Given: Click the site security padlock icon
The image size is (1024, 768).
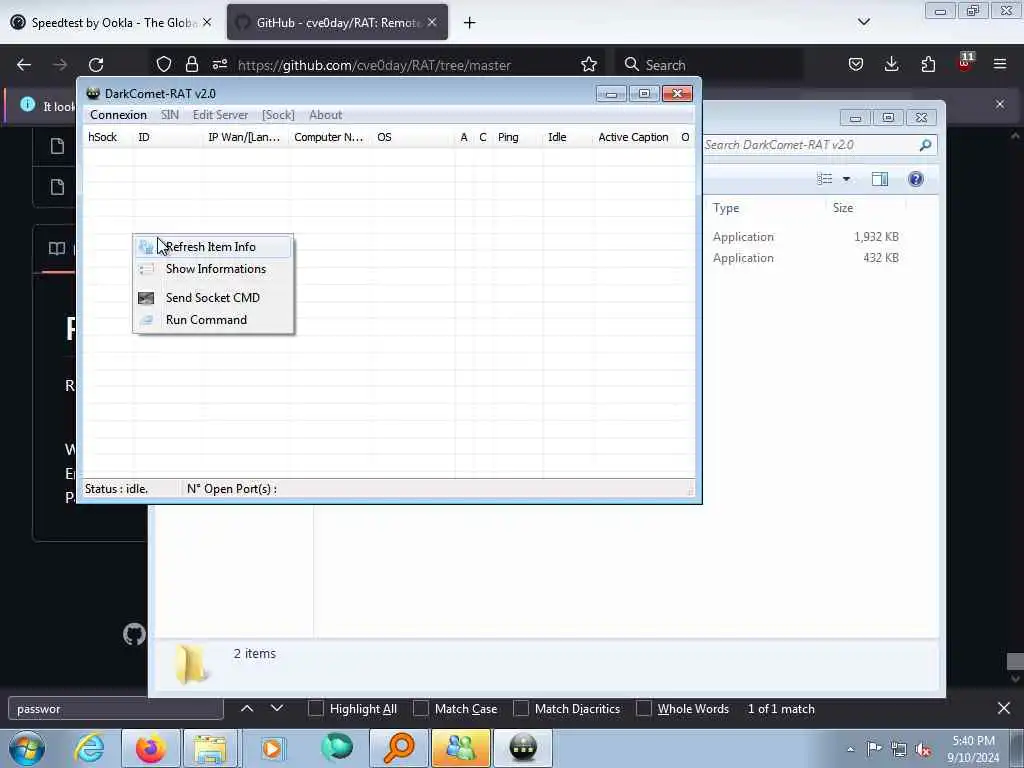Looking at the screenshot, I should point(191,64).
